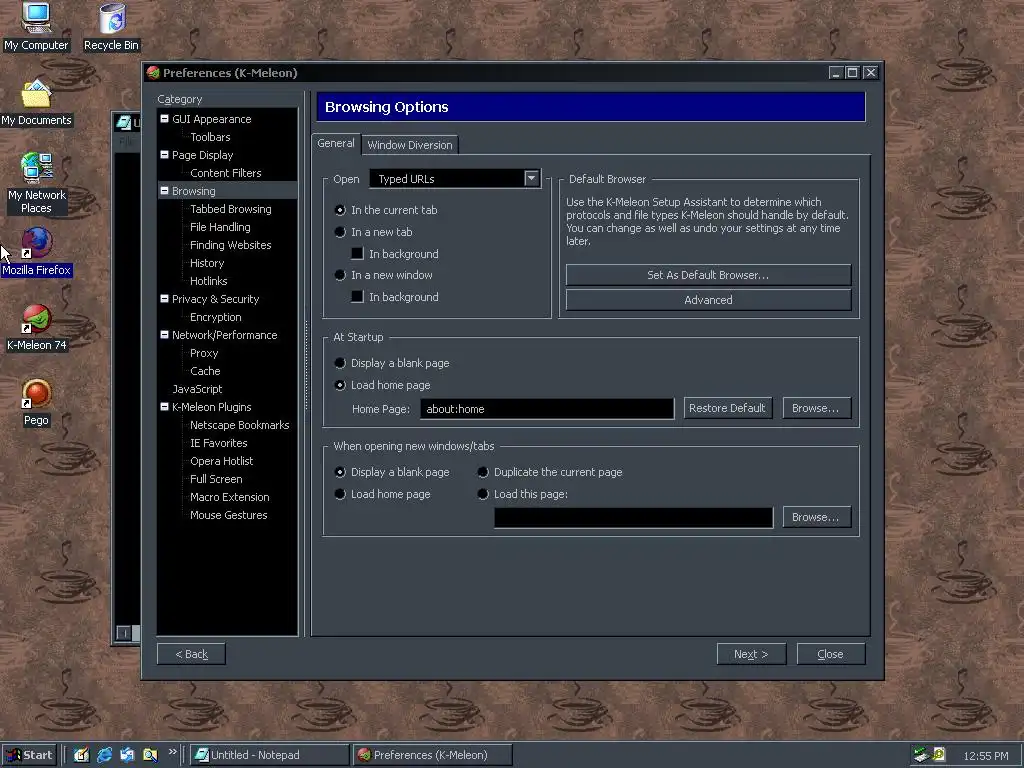Open Toolbars category

click(210, 137)
